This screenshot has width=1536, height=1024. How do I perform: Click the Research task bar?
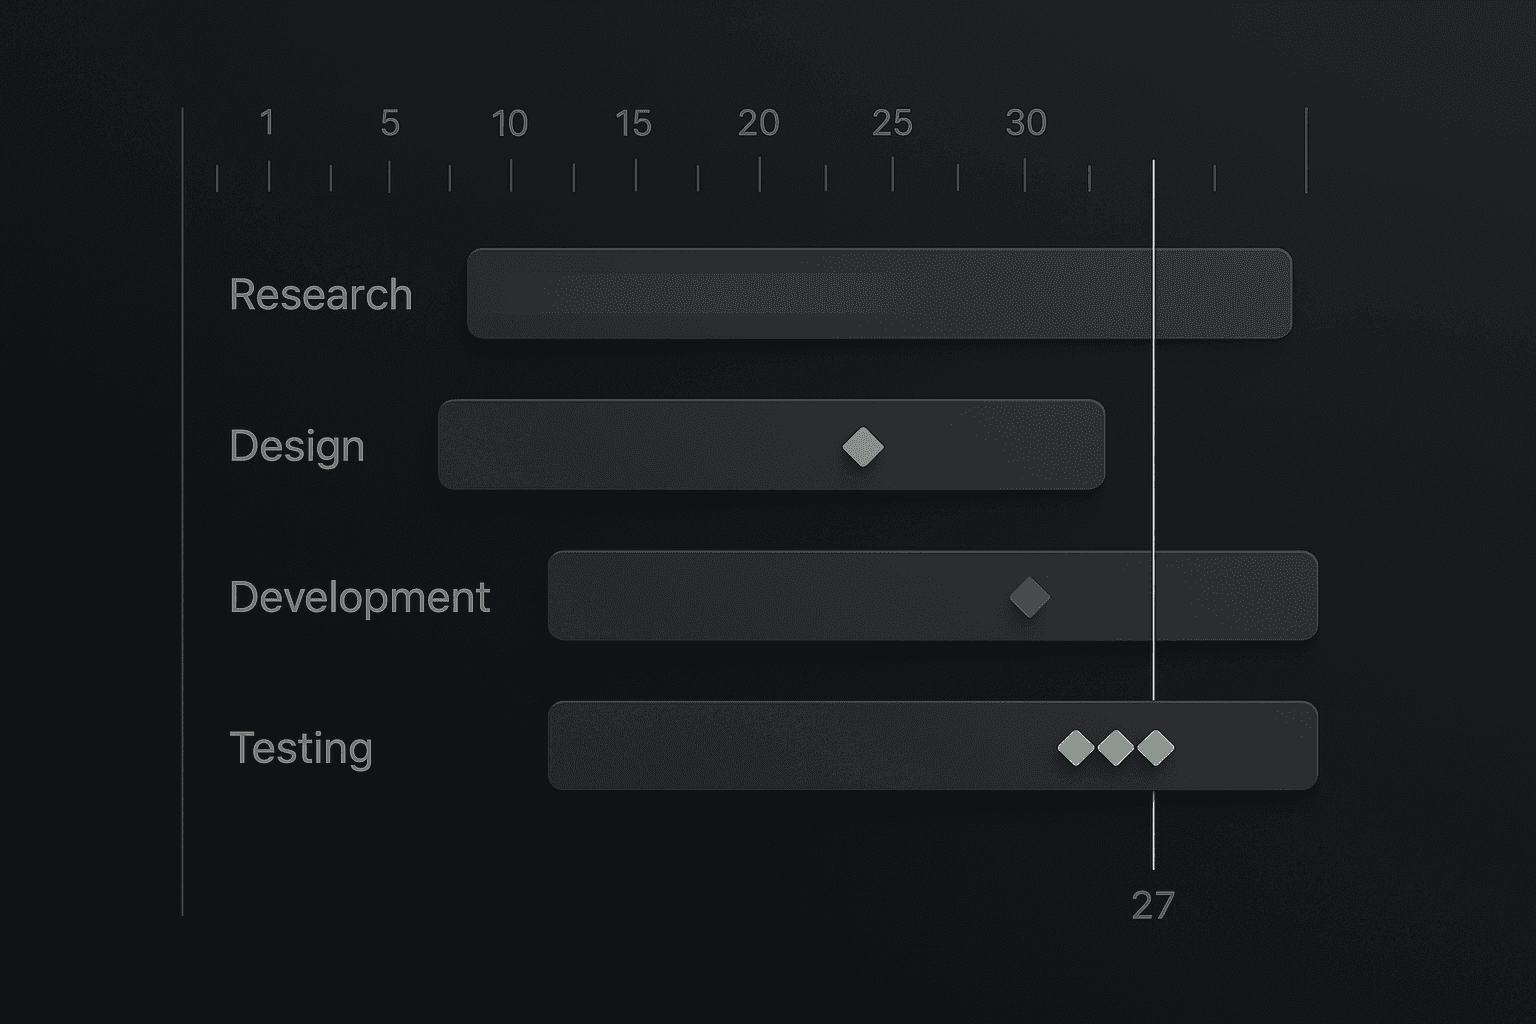(800, 294)
